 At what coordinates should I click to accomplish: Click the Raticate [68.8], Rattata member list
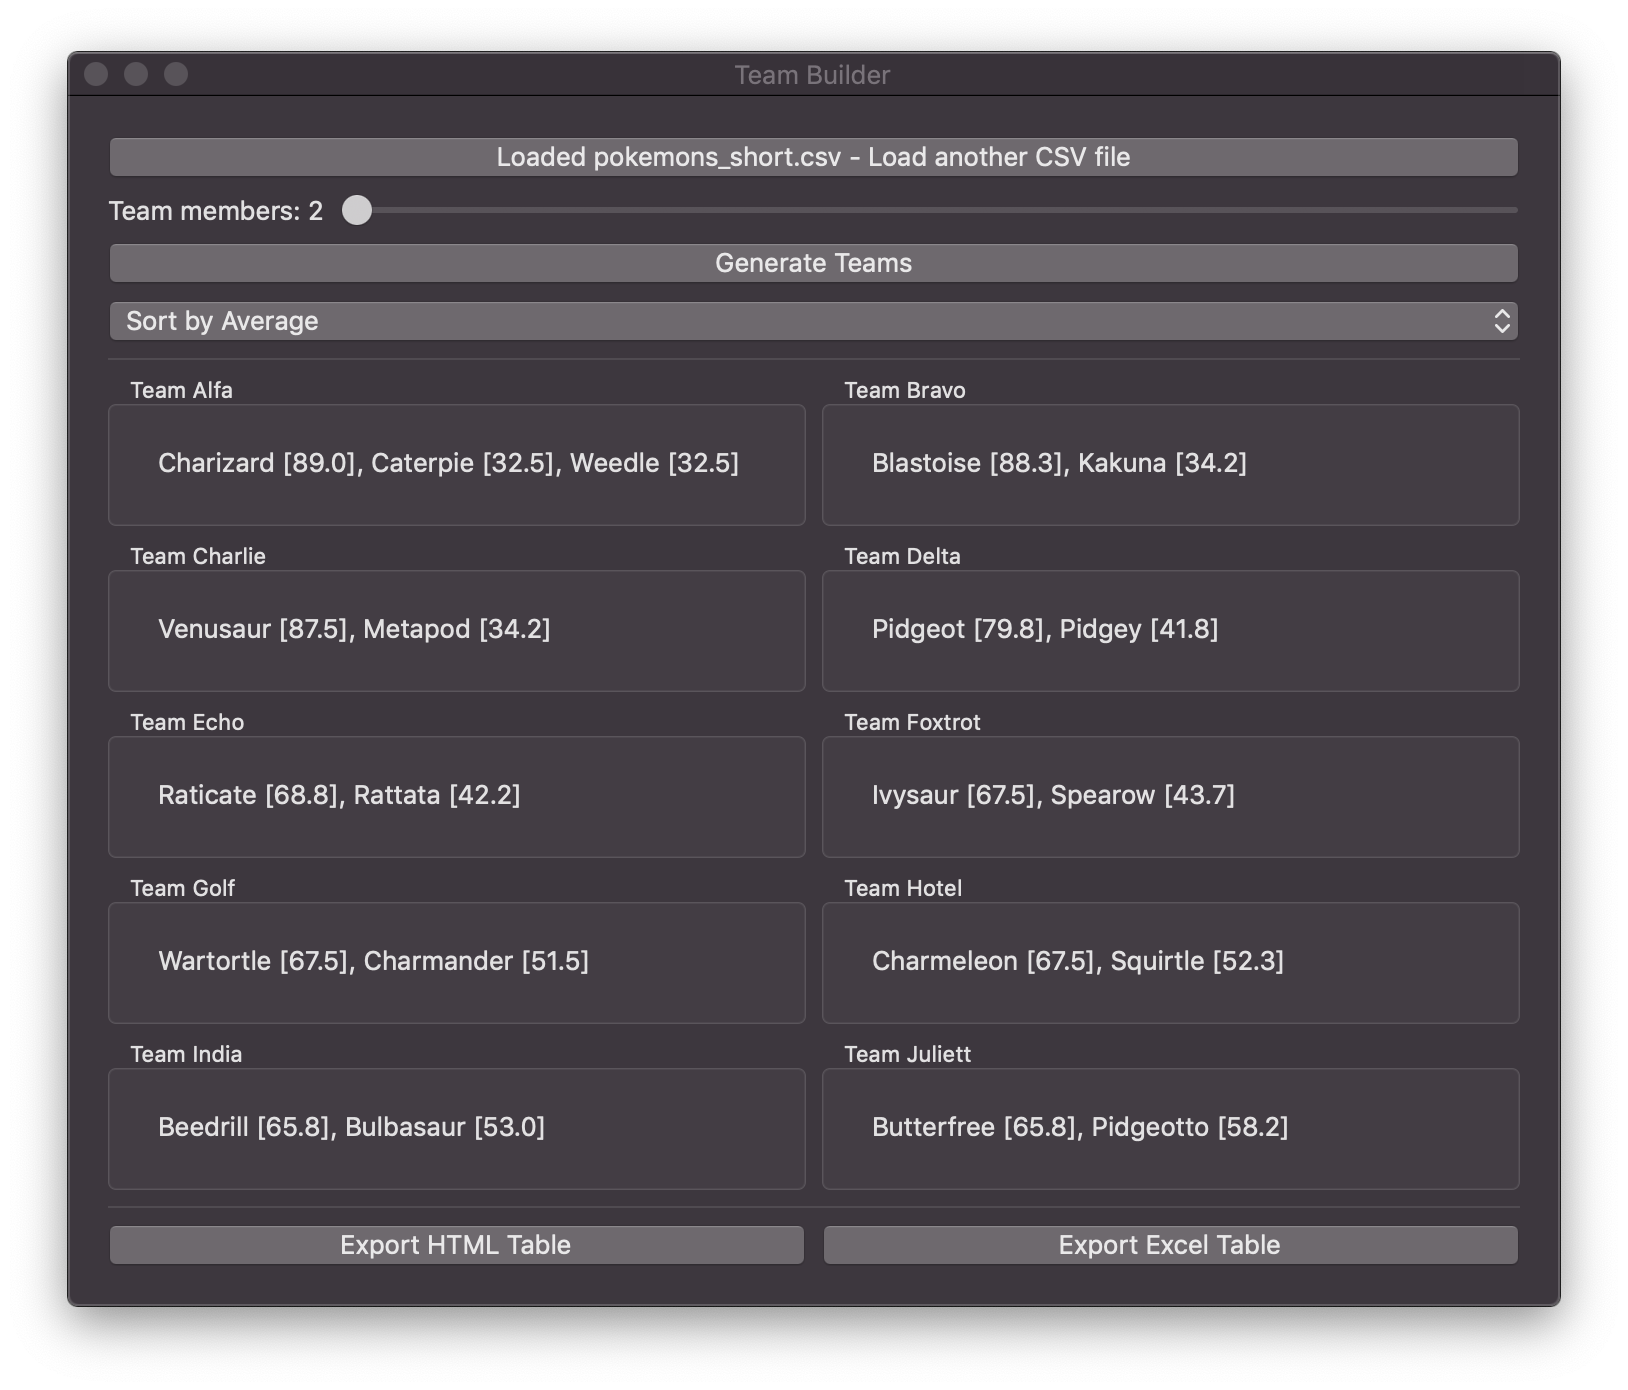tap(339, 795)
